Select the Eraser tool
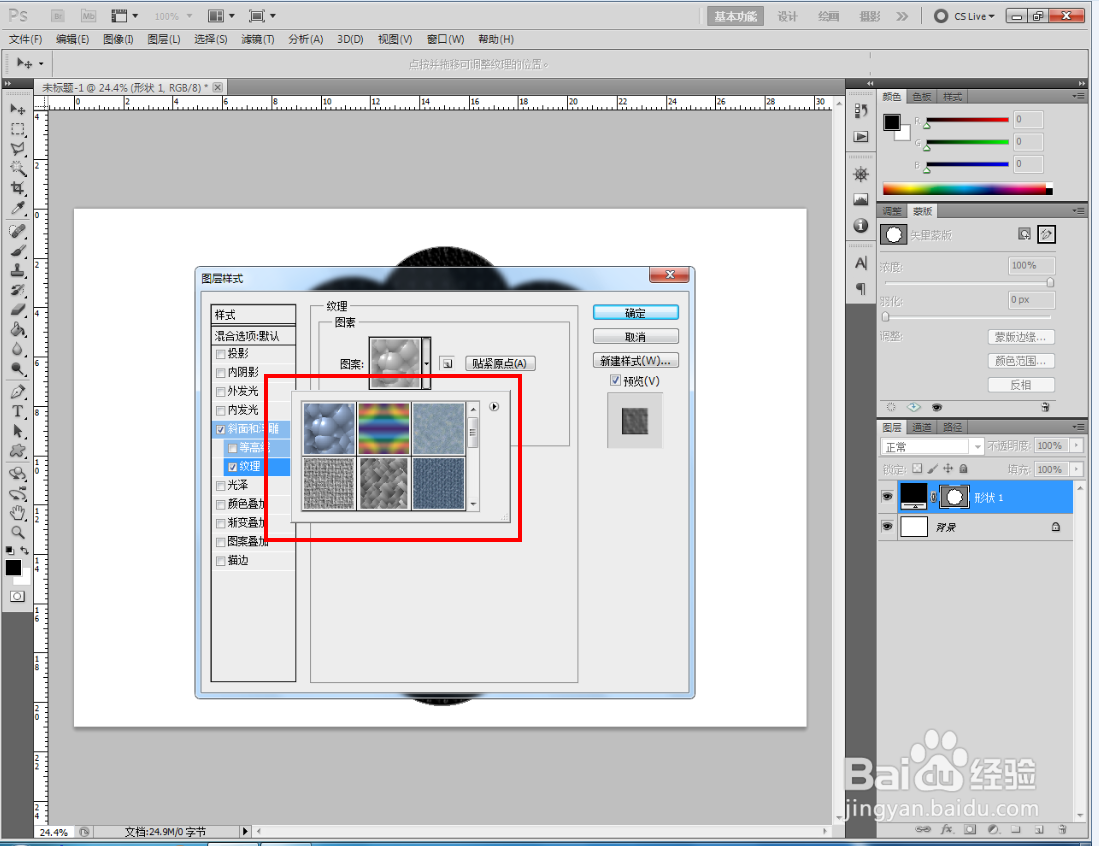Viewport: 1099px width, 846px height. (18, 310)
